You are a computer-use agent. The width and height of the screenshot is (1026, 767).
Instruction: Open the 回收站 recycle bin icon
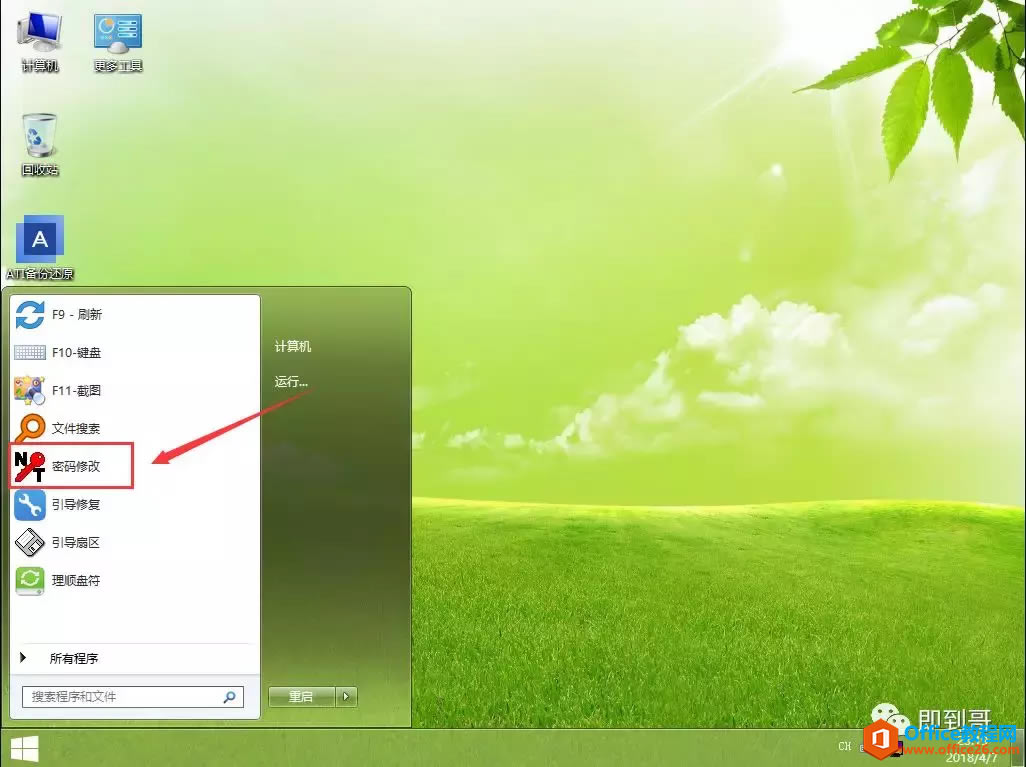coord(40,144)
